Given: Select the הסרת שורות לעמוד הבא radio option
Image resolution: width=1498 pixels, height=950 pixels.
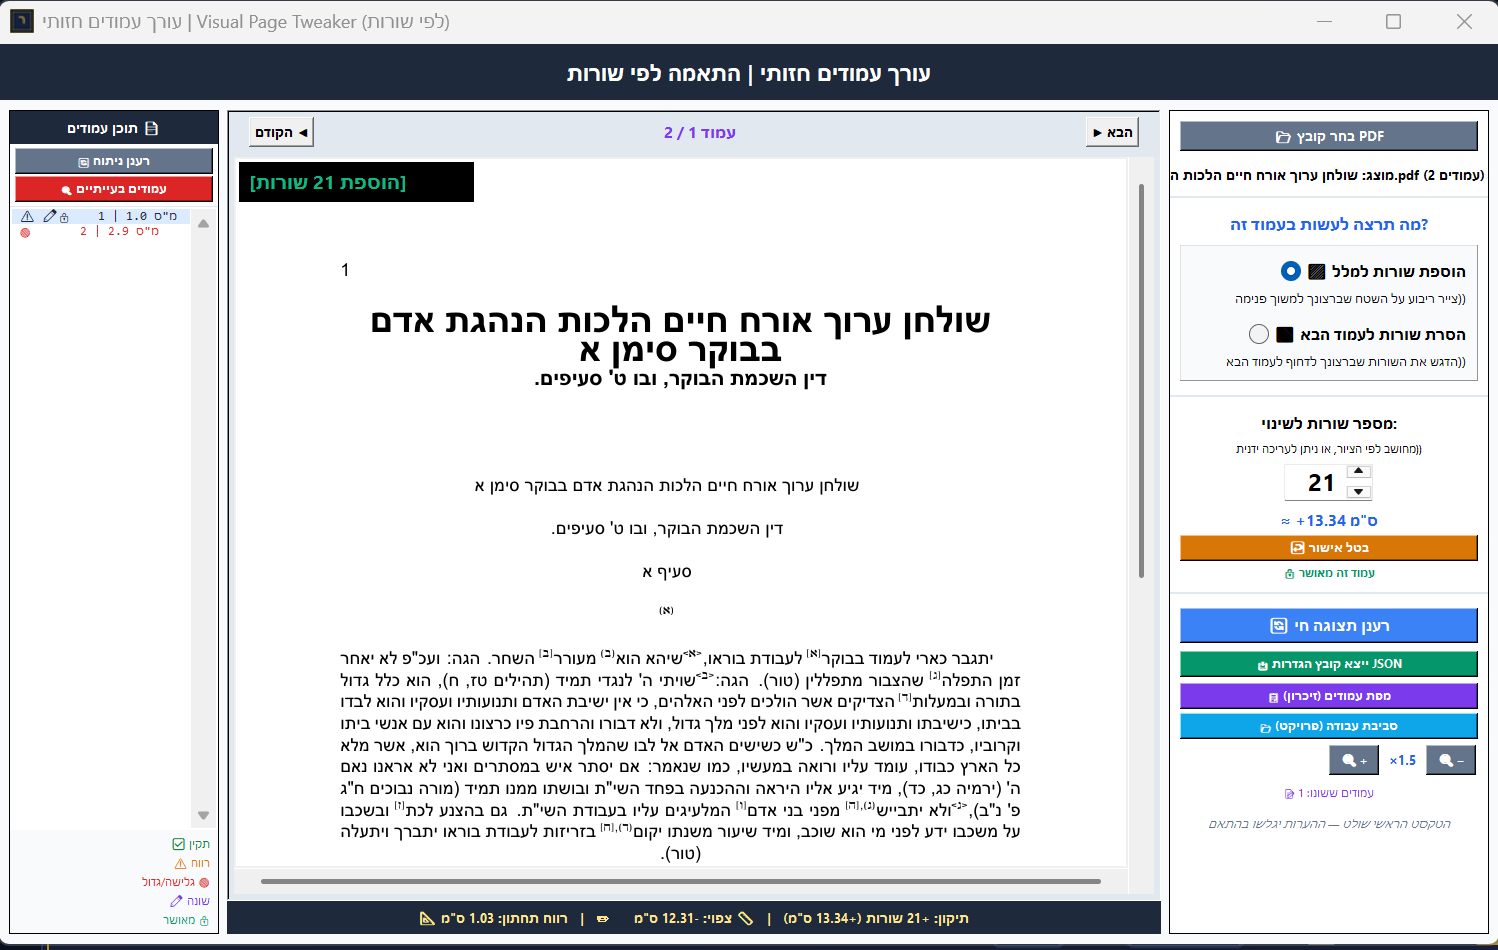Looking at the screenshot, I should (x=1258, y=334).
